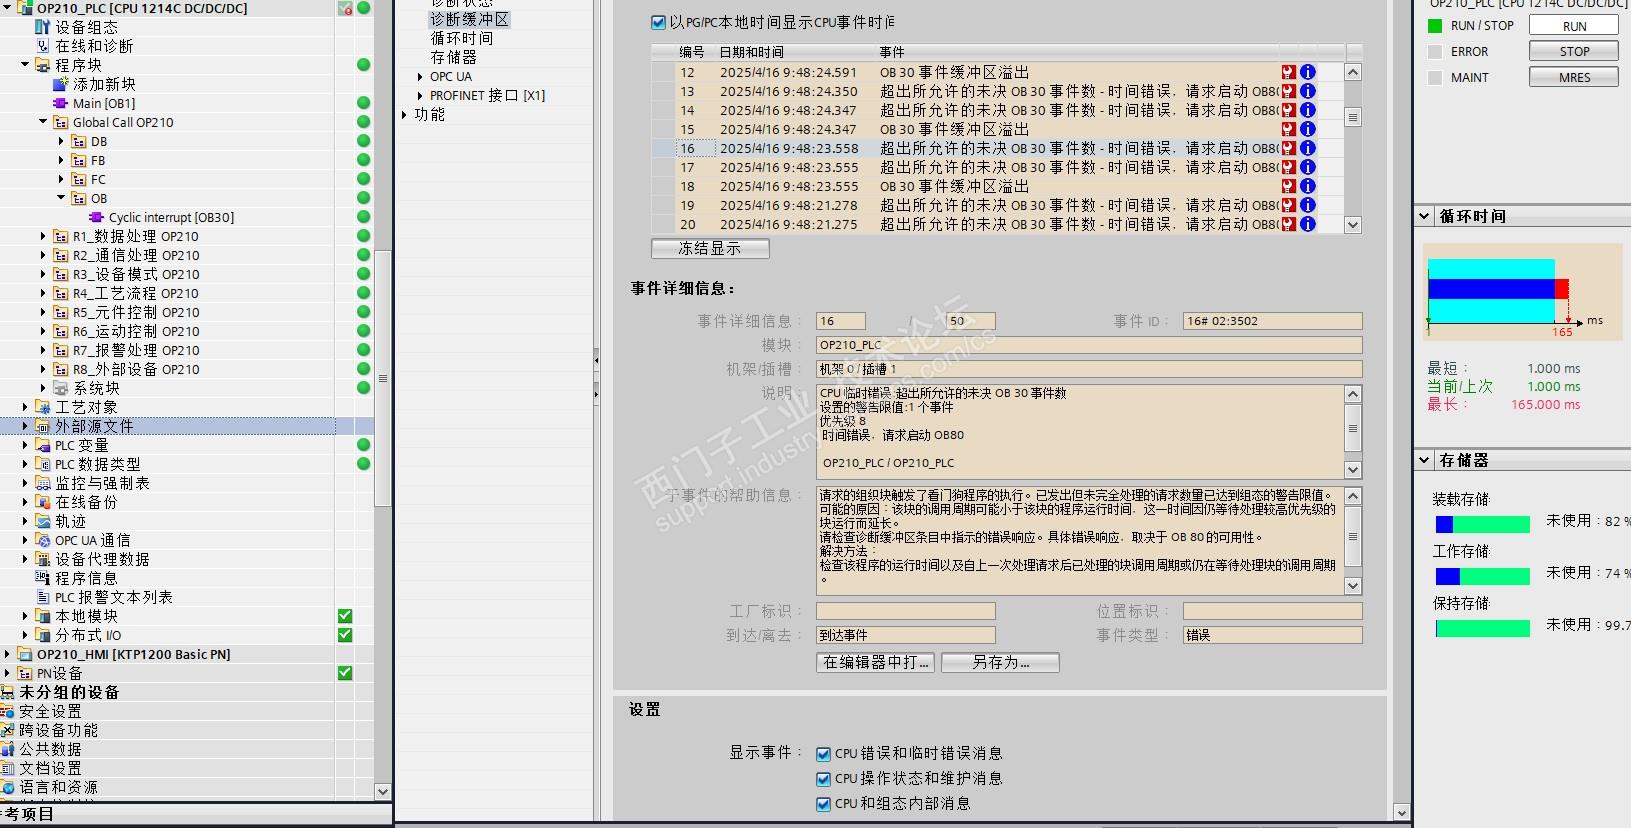Click the 系统块 folder icon
Image resolution: width=1631 pixels, height=828 pixels.
pos(61,388)
